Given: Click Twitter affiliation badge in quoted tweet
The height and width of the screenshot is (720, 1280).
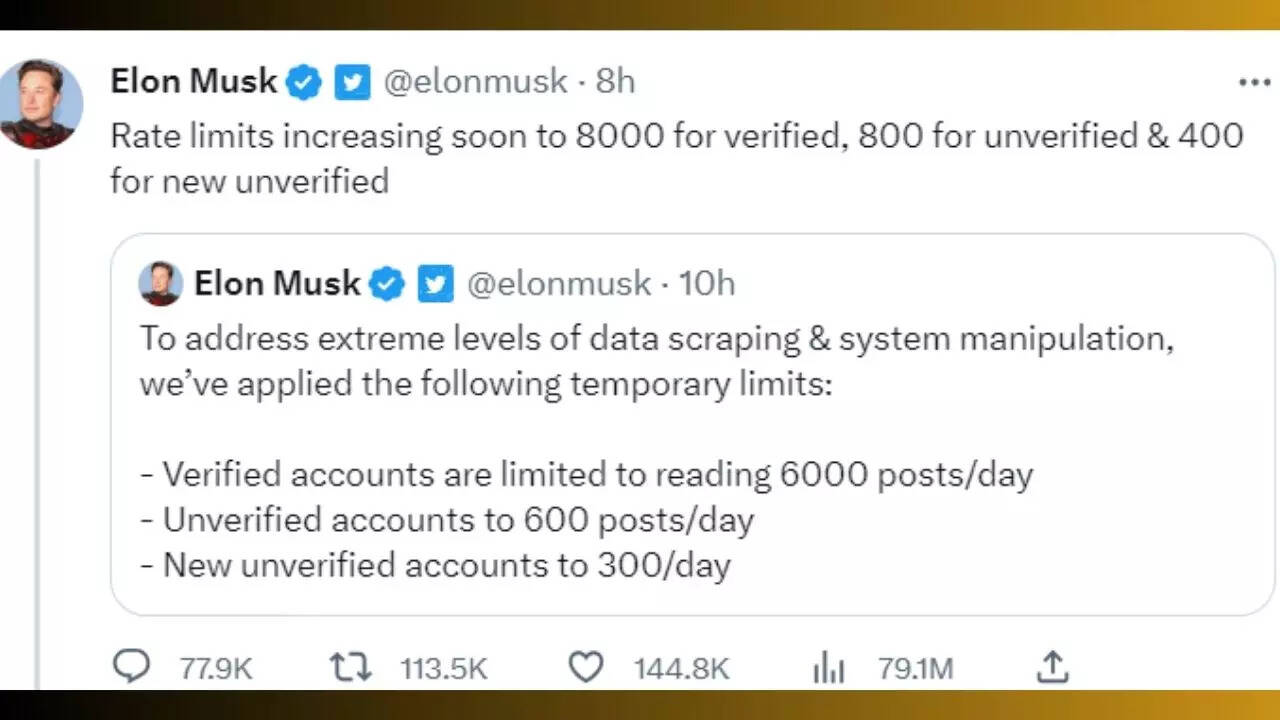Looking at the screenshot, I should coord(435,285).
